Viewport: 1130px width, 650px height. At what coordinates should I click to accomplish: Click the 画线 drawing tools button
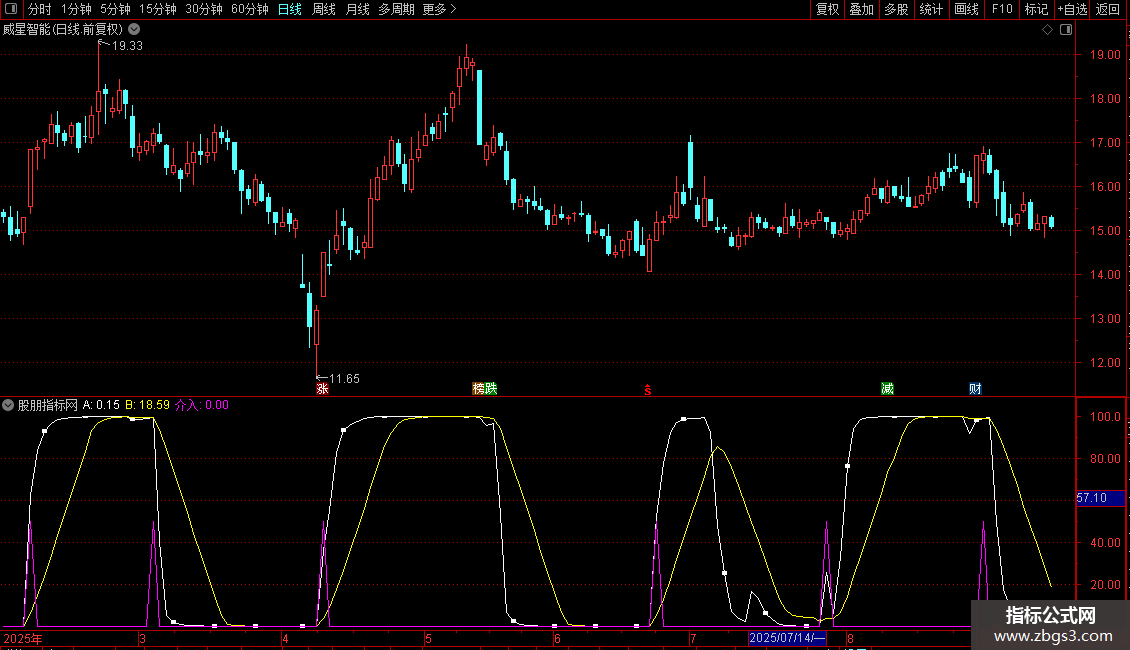click(x=966, y=9)
